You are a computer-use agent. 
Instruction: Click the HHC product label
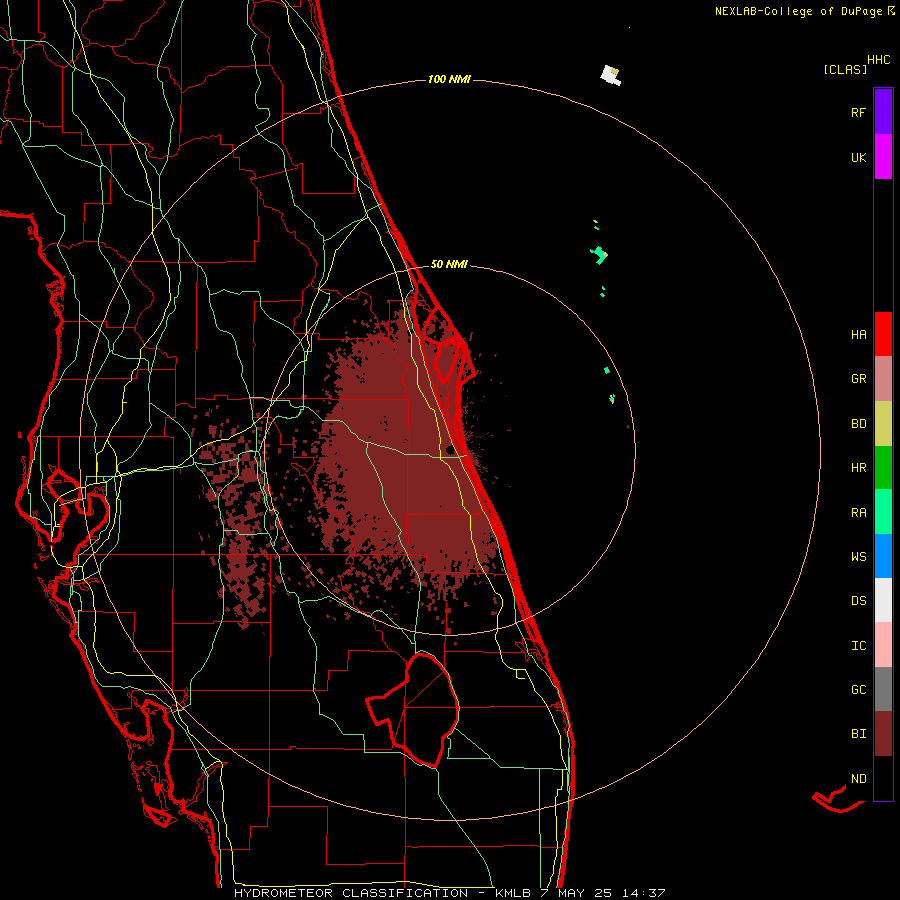[x=878, y=60]
